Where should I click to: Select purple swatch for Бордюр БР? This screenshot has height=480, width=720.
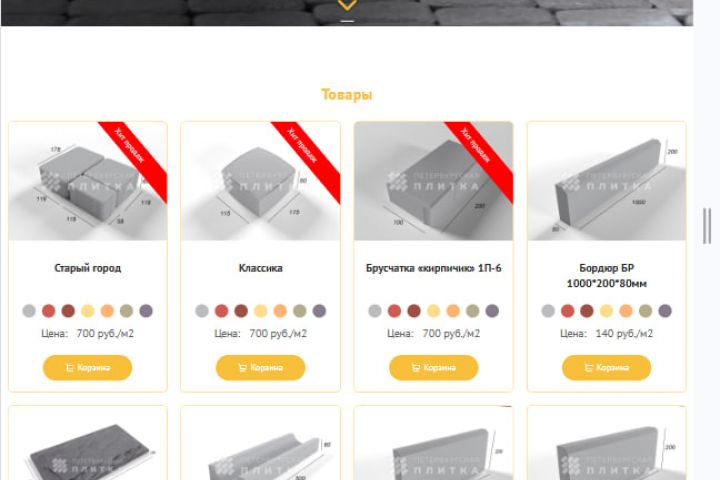[665, 311]
